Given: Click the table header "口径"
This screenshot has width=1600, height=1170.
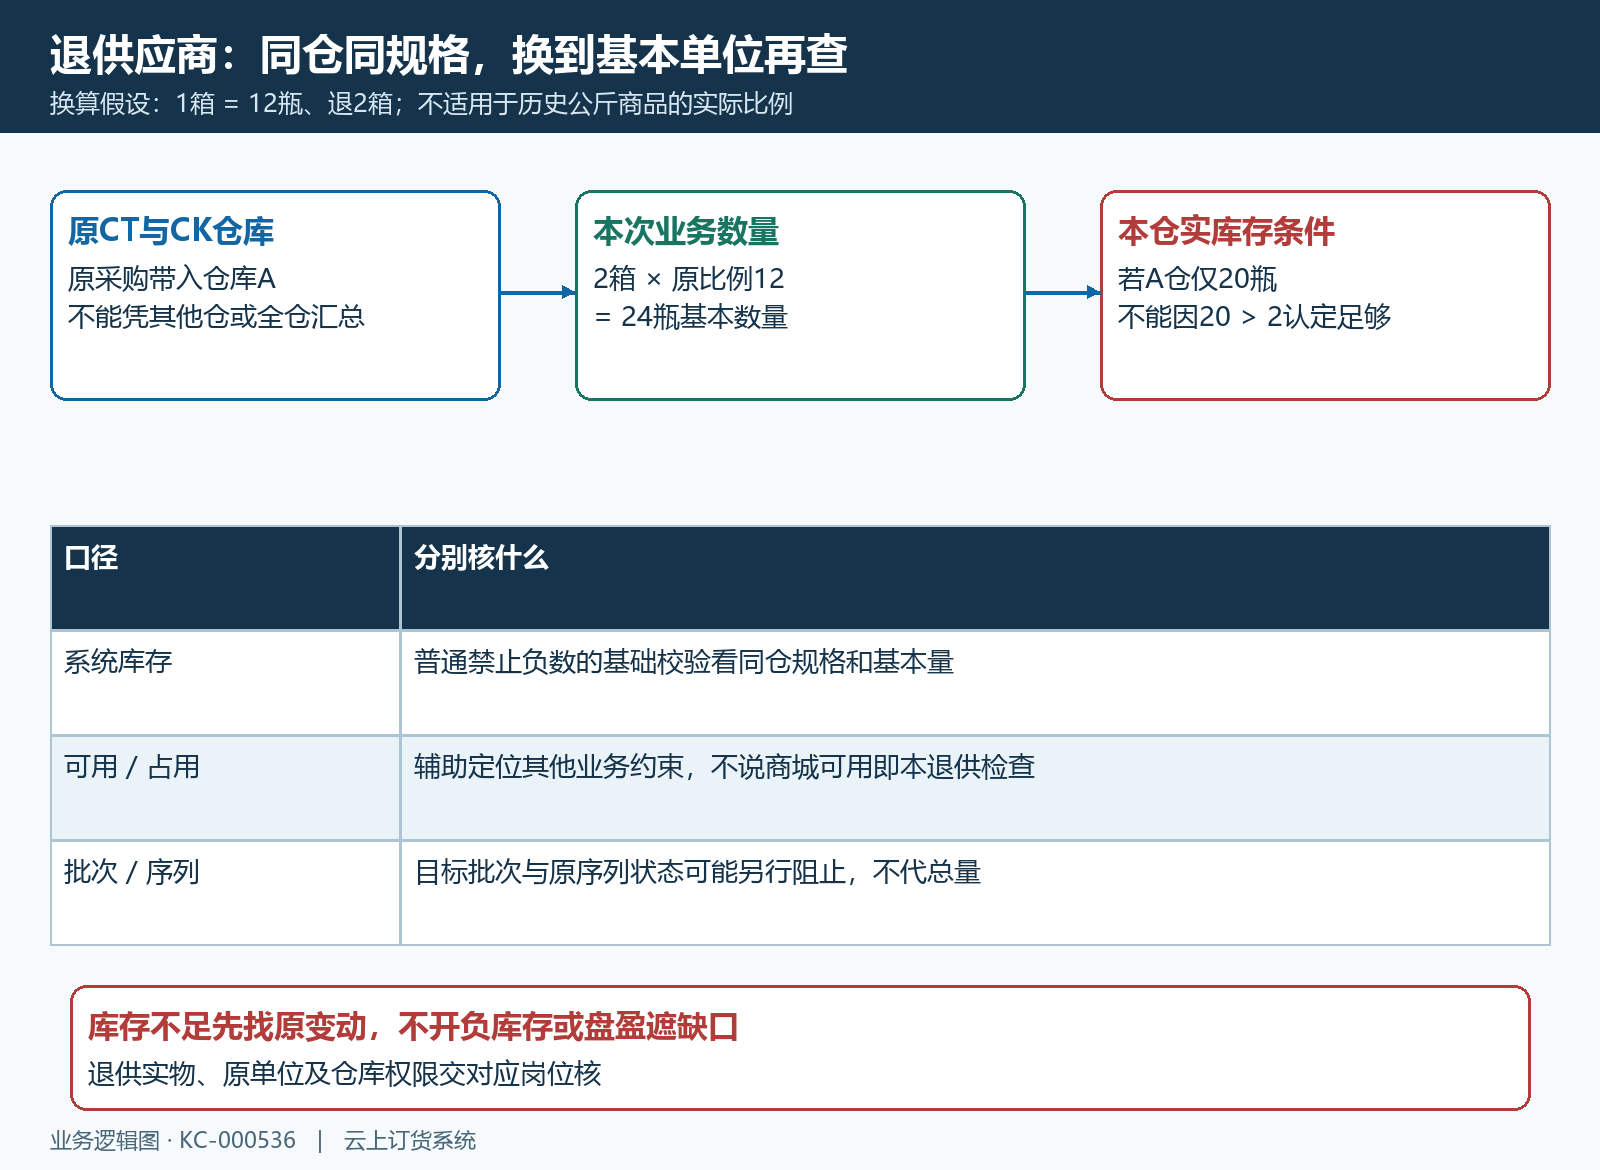Looking at the screenshot, I should [91, 558].
